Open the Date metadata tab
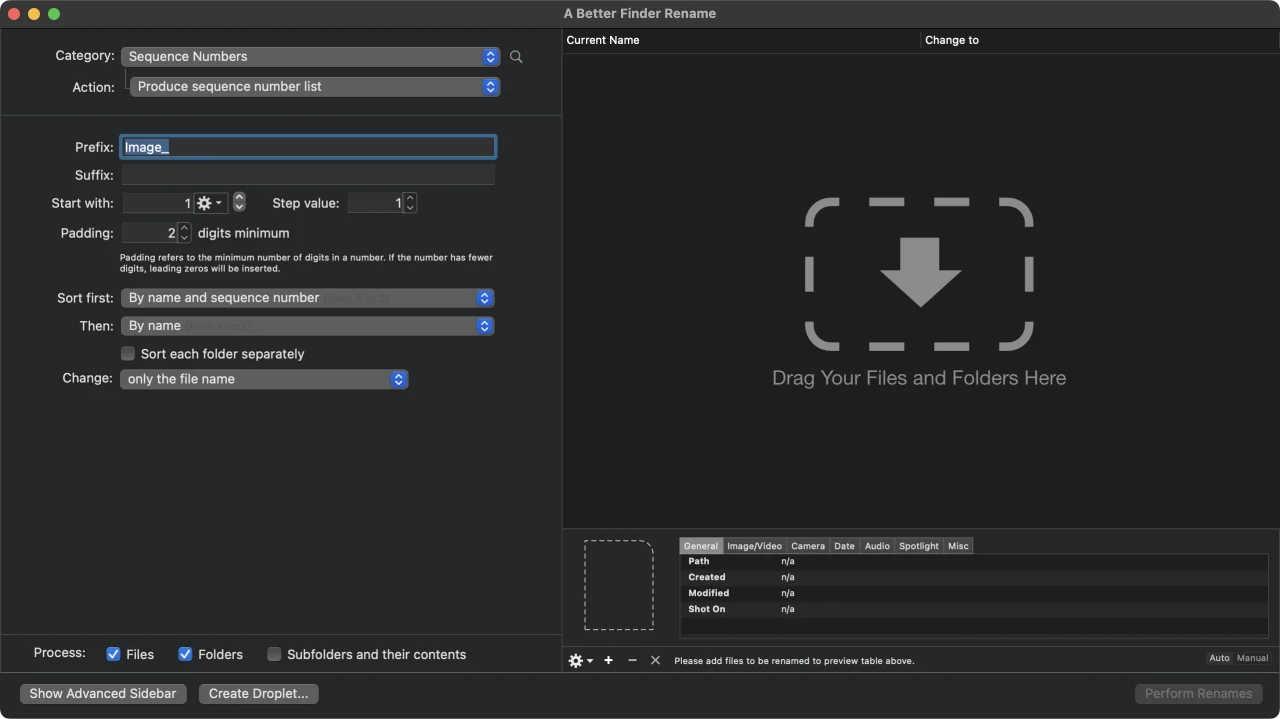Image resolution: width=1280 pixels, height=719 pixels. [845, 546]
